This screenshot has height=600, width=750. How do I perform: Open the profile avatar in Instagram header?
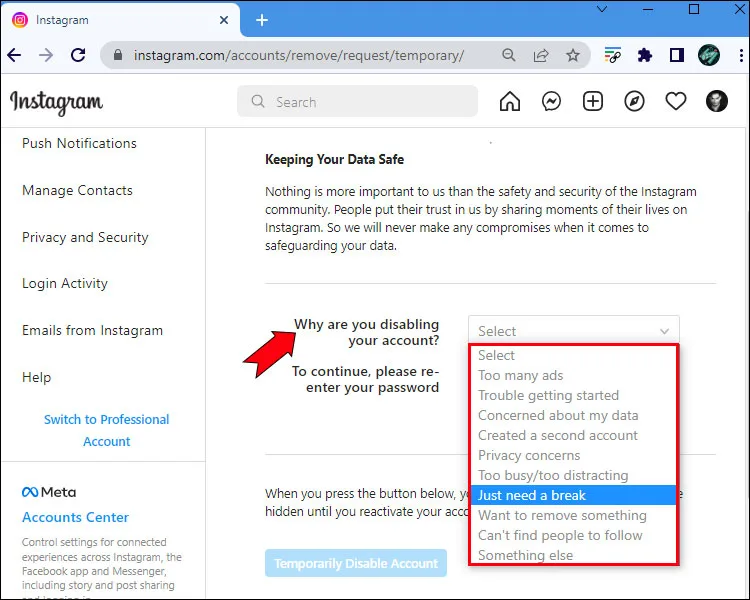click(x=717, y=101)
